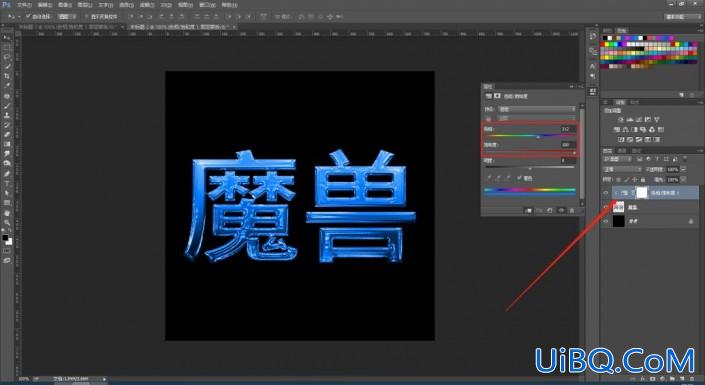Hide the Hue/Saturation adjustment layer
This screenshot has width=705, height=385.
click(606, 193)
